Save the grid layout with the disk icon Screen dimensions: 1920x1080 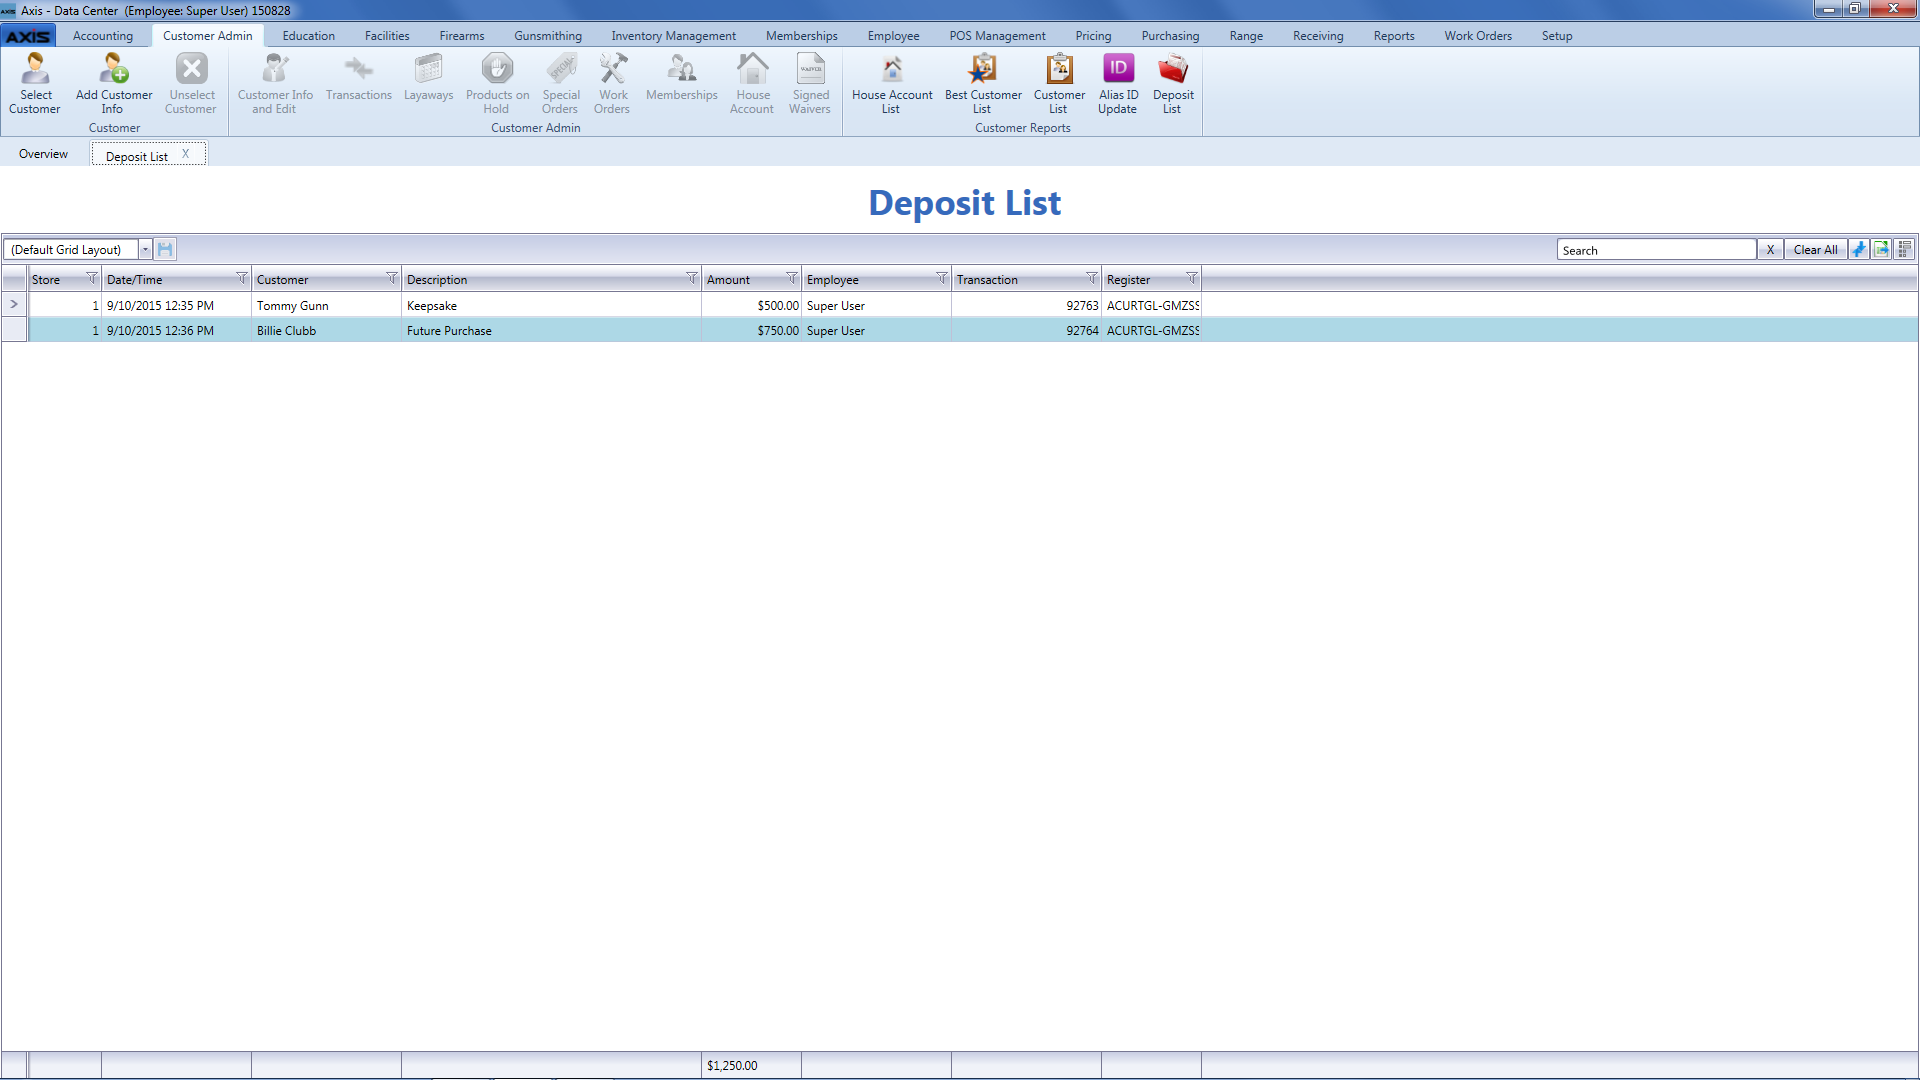[165, 249]
